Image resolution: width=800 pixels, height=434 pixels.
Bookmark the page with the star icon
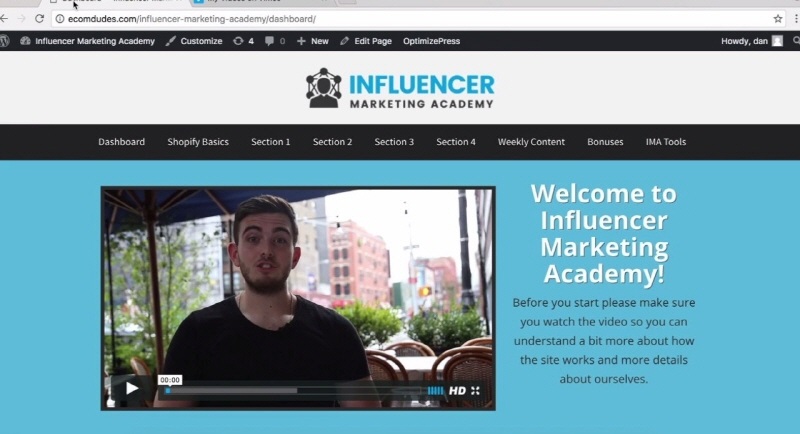tap(778, 19)
